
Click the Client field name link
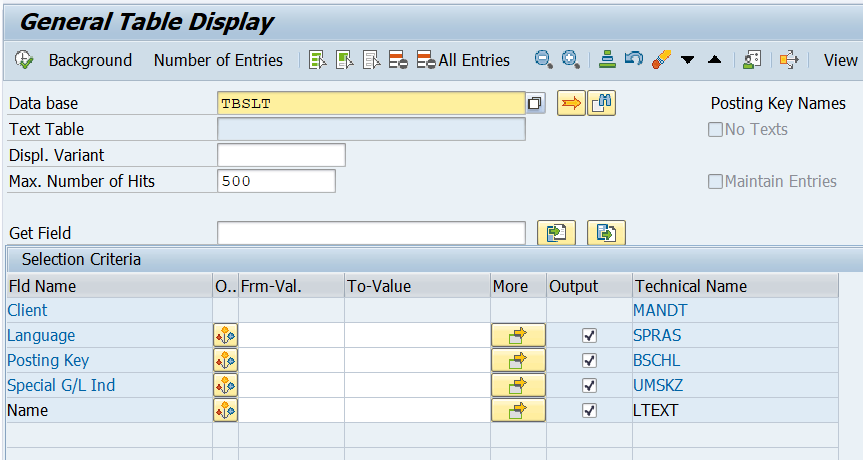point(28,310)
